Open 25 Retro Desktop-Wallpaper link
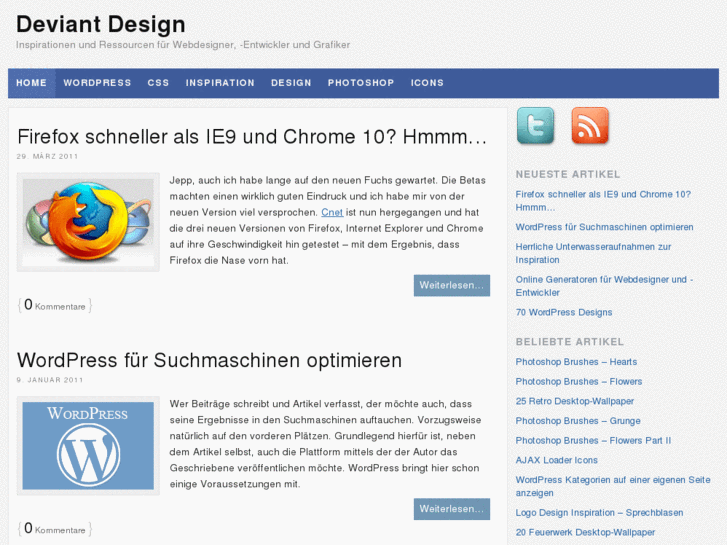Viewport: 727px width, 545px height. (x=575, y=401)
